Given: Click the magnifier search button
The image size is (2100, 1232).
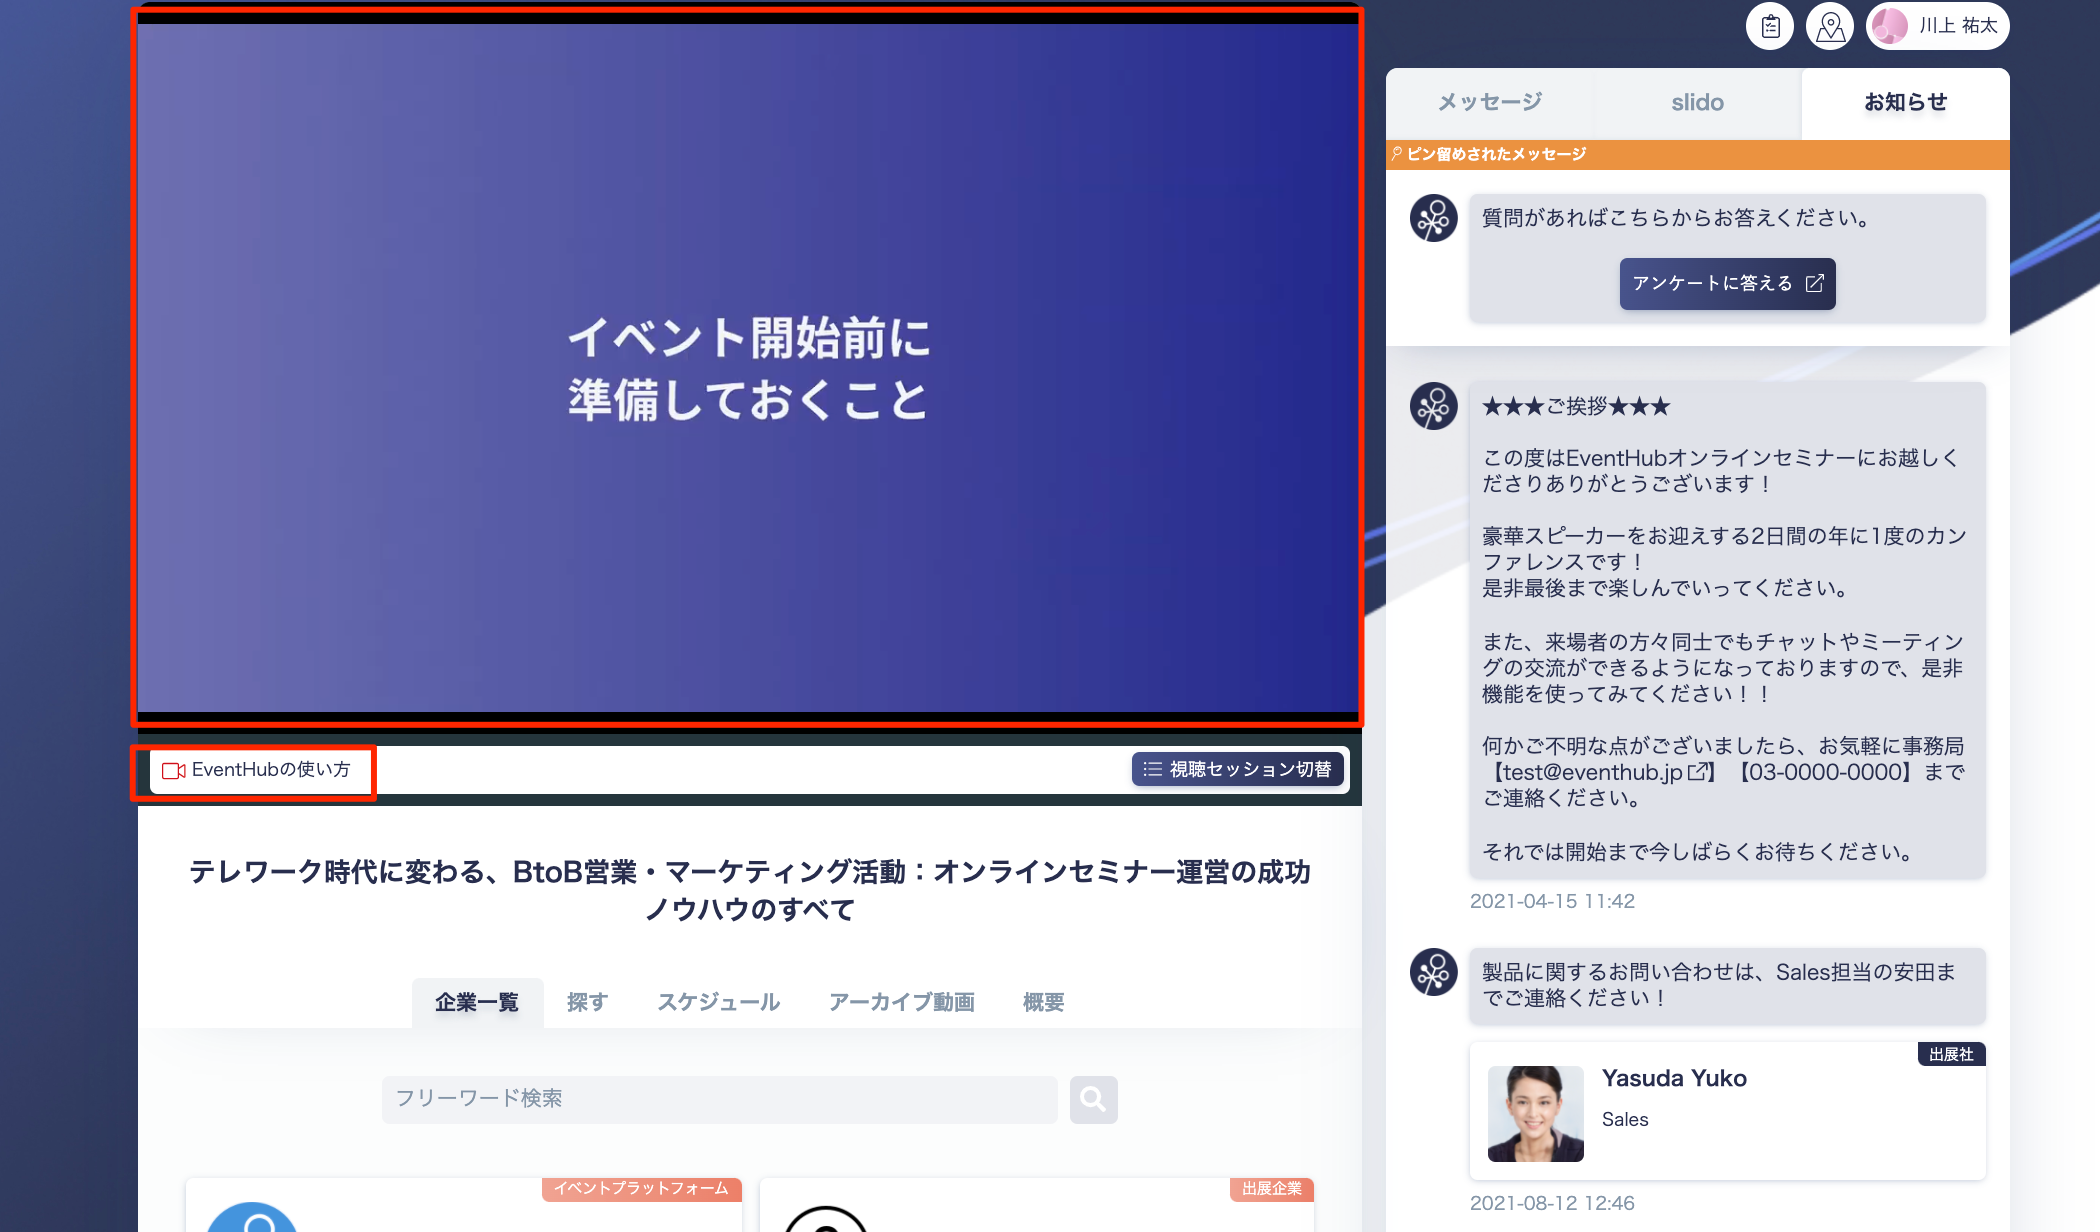Looking at the screenshot, I should coord(1094,1099).
